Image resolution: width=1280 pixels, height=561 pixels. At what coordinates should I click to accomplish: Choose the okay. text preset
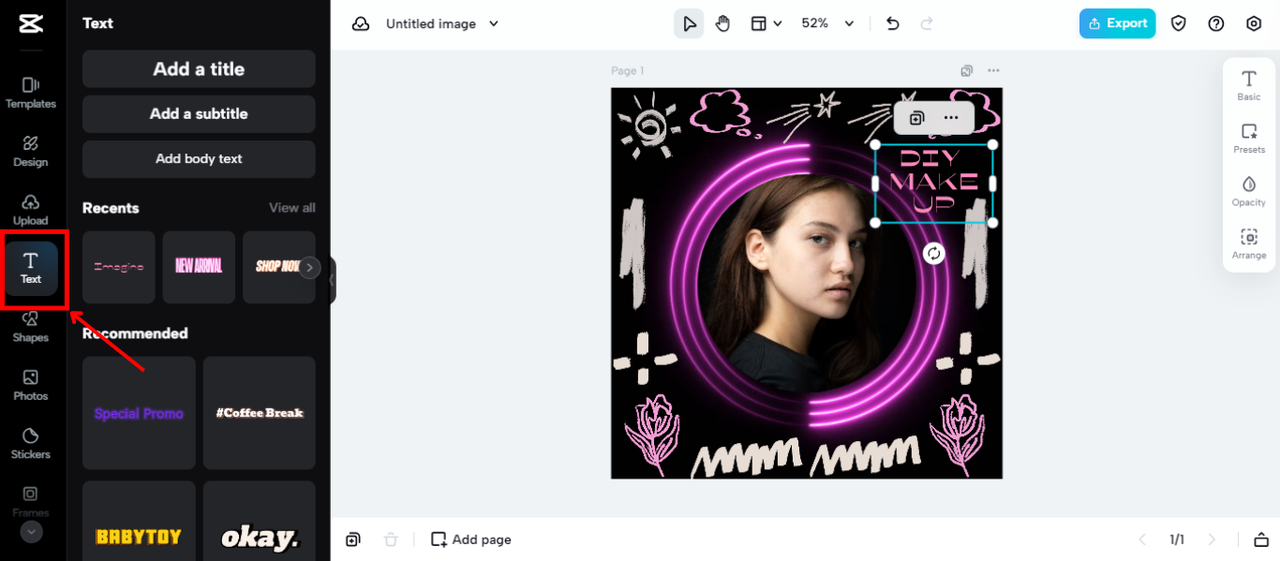click(x=259, y=521)
